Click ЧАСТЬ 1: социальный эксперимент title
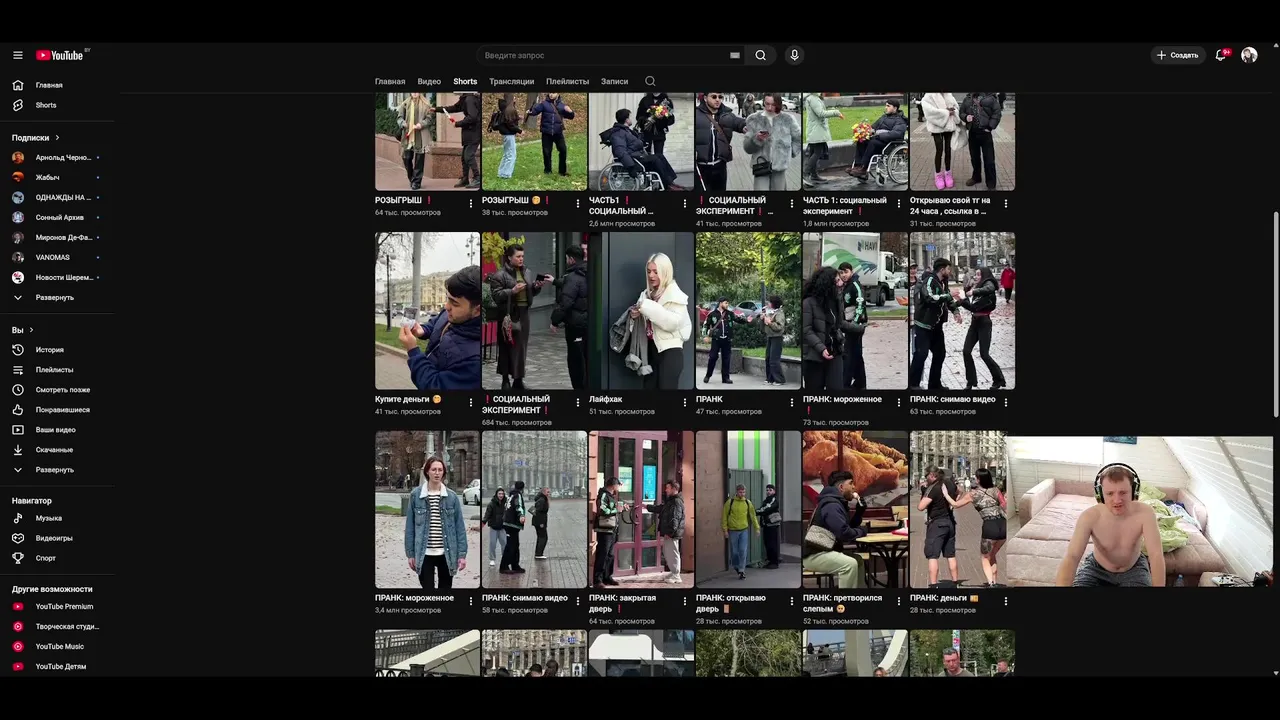 tap(845, 205)
